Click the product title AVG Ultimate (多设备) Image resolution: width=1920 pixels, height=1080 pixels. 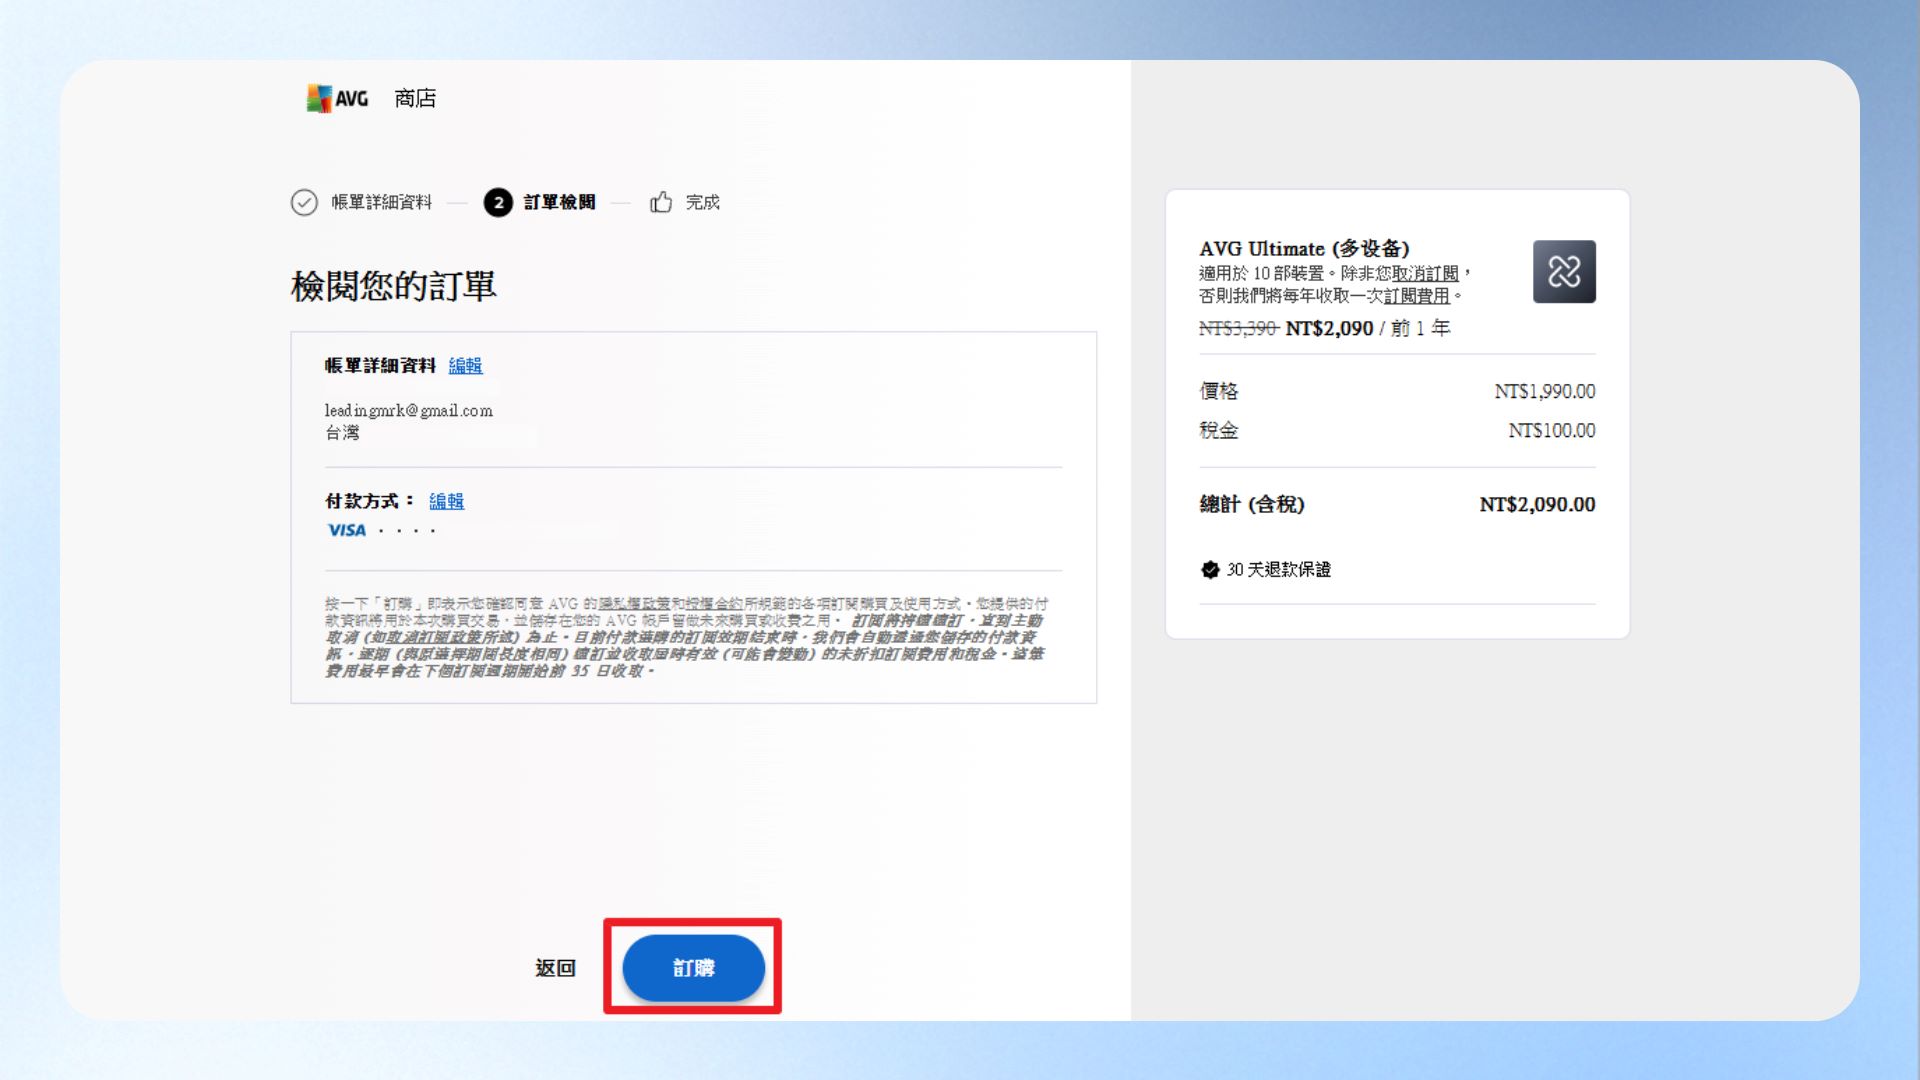click(x=1304, y=248)
